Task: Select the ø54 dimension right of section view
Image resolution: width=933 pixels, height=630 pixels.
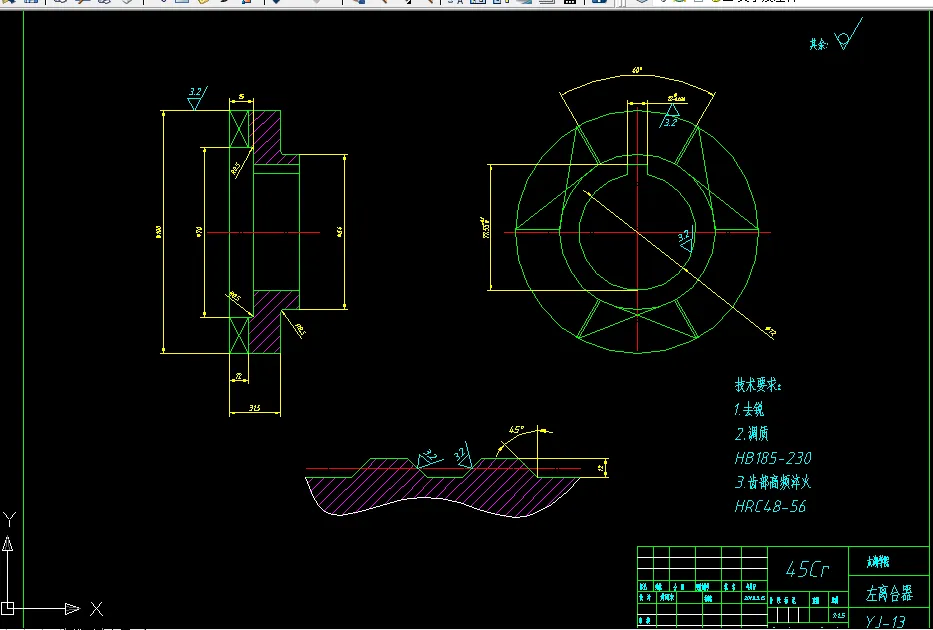Action: [340, 232]
